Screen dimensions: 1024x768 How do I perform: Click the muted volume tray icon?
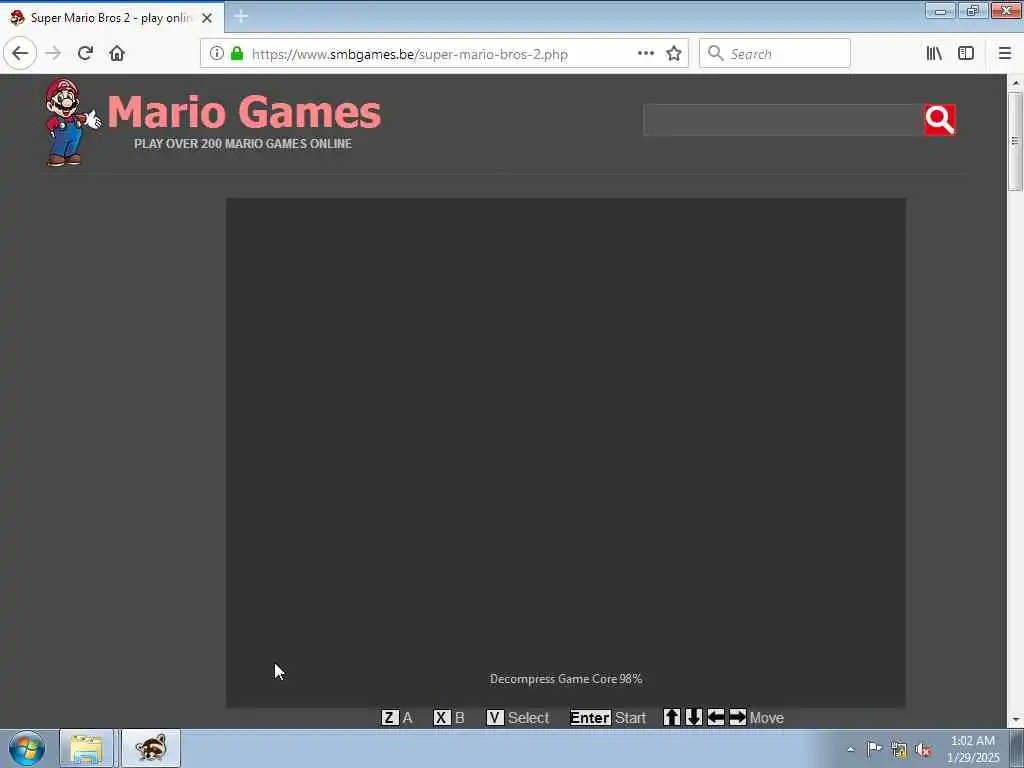923,750
